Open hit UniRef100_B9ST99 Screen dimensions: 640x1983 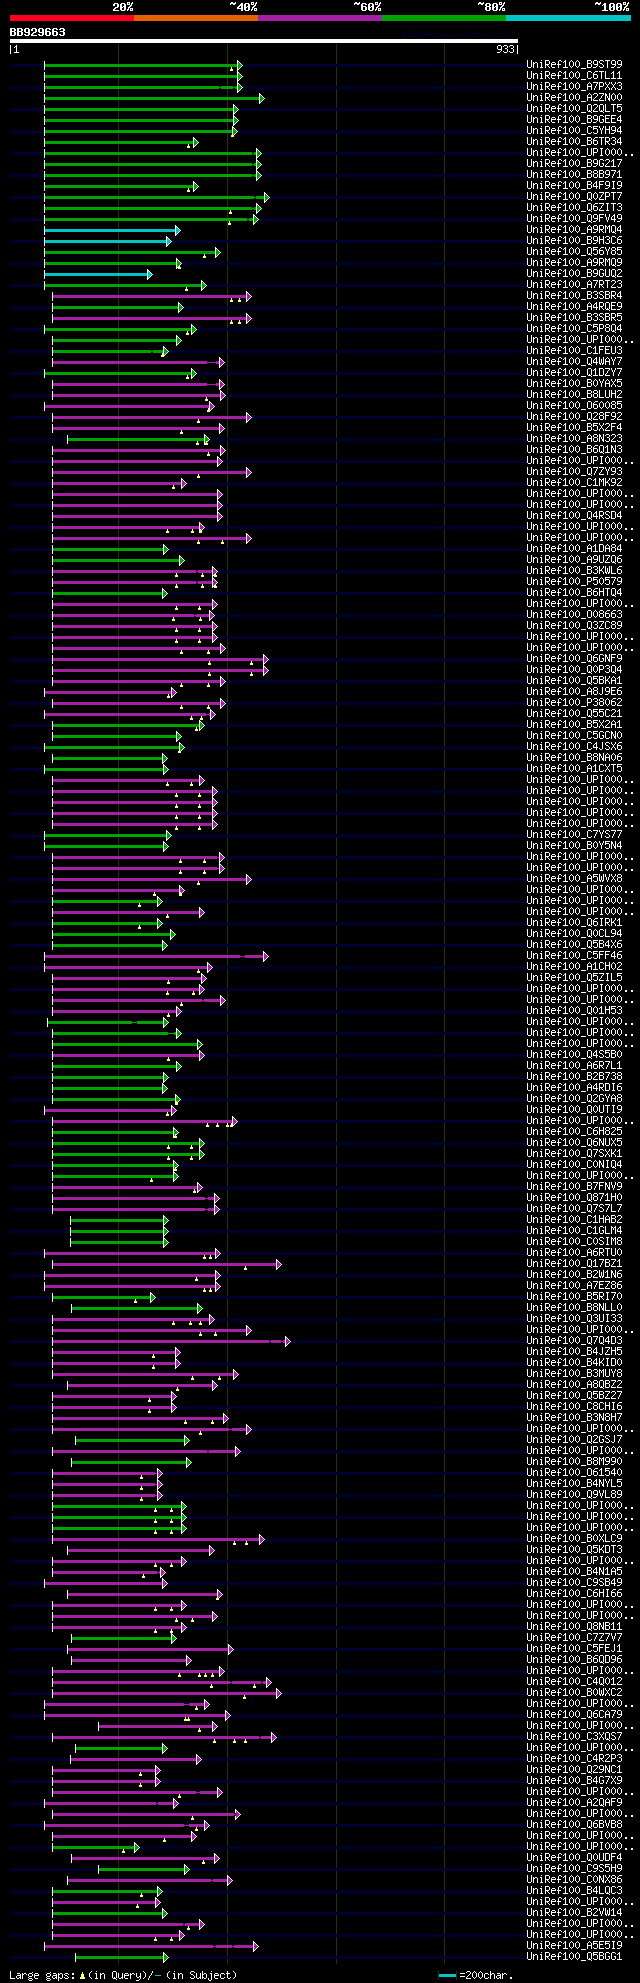pos(574,65)
